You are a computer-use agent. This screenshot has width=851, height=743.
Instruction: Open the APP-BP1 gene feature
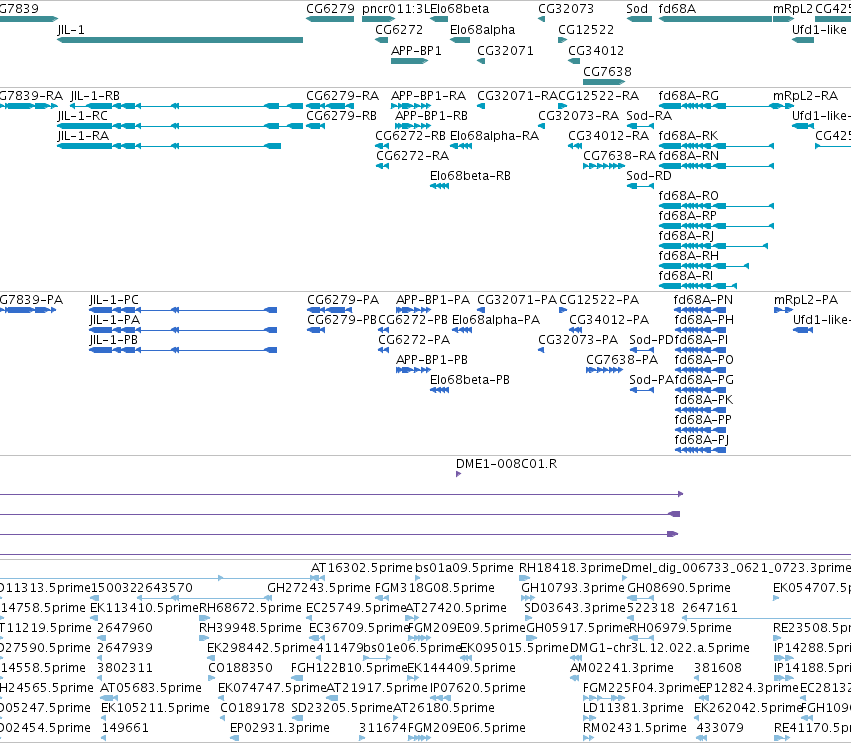[x=410, y=61]
